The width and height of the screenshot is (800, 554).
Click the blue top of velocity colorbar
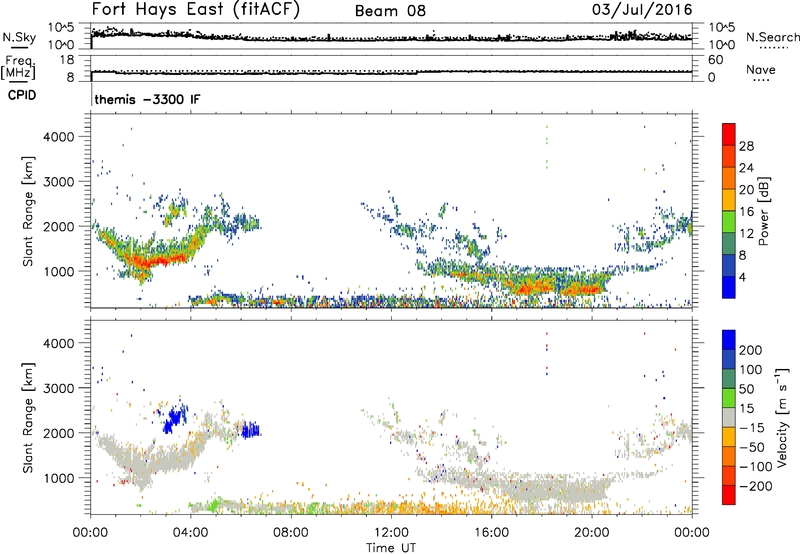(729, 340)
